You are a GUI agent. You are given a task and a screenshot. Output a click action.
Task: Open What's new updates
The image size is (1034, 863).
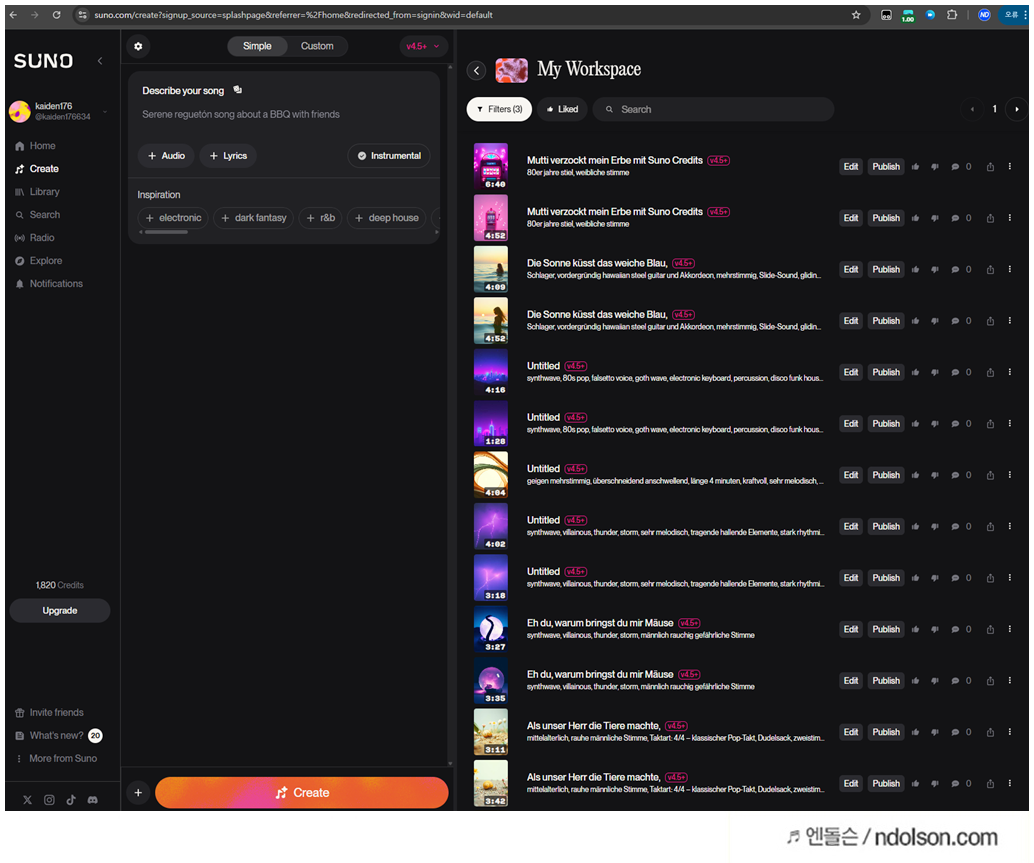click(58, 736)
